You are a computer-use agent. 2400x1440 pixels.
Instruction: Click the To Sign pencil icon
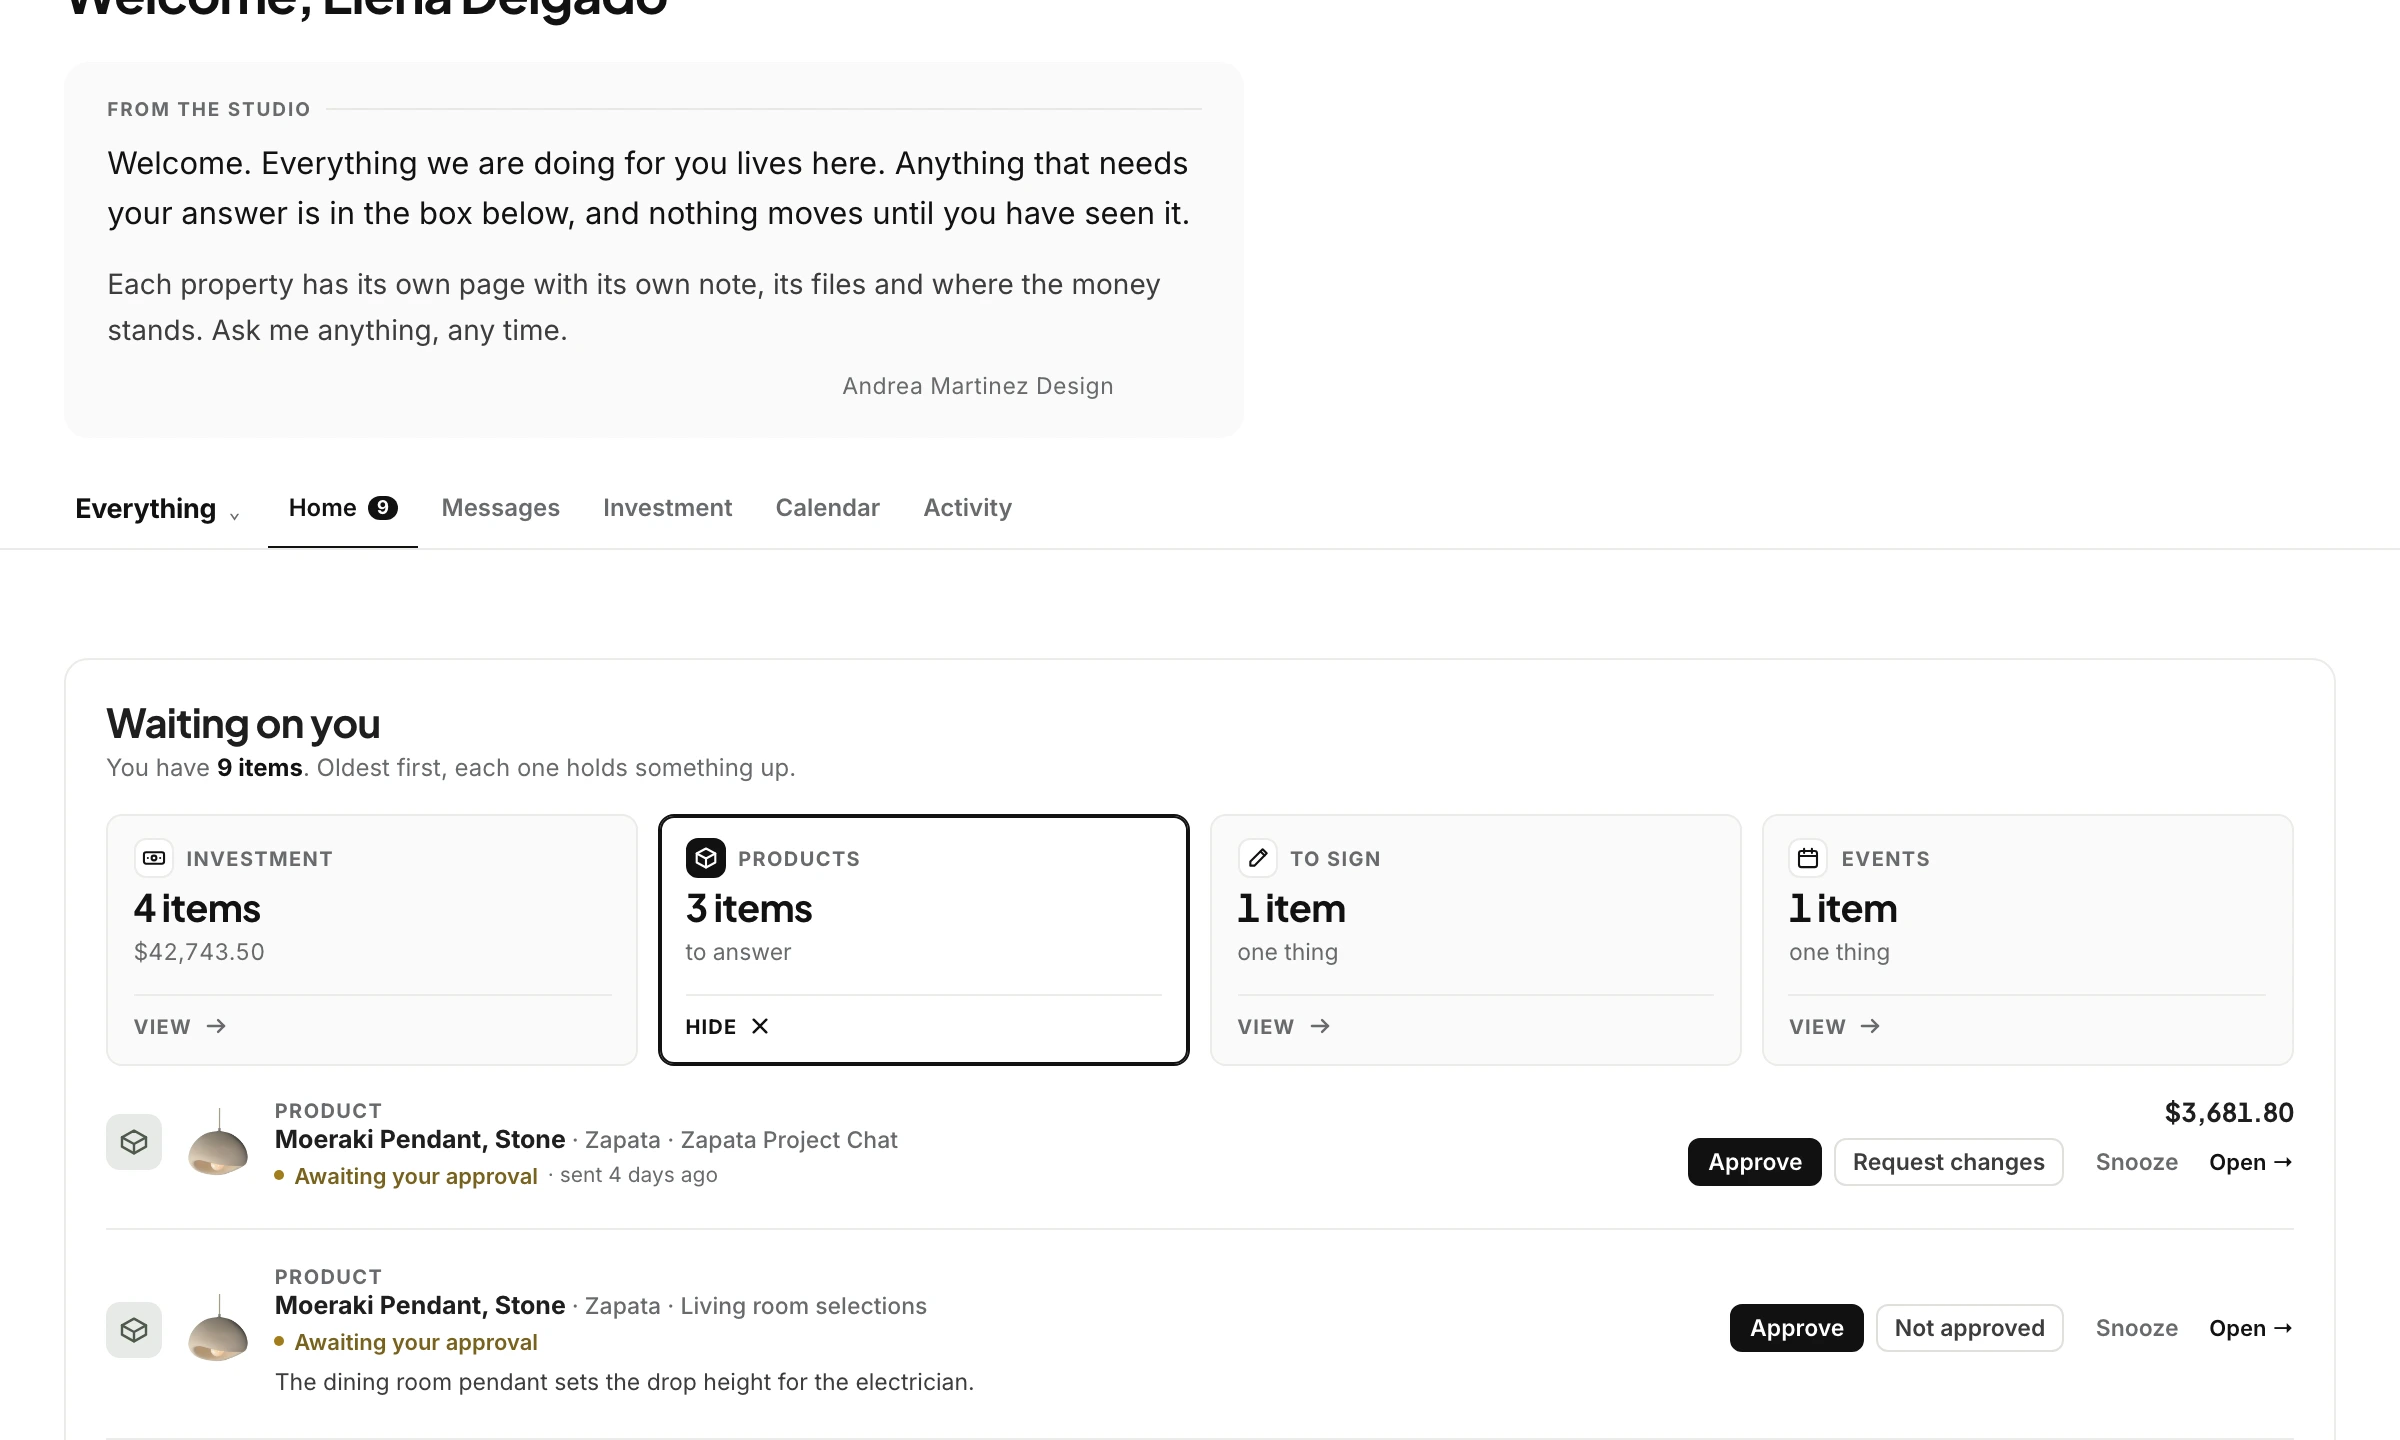pos(1258,858)
